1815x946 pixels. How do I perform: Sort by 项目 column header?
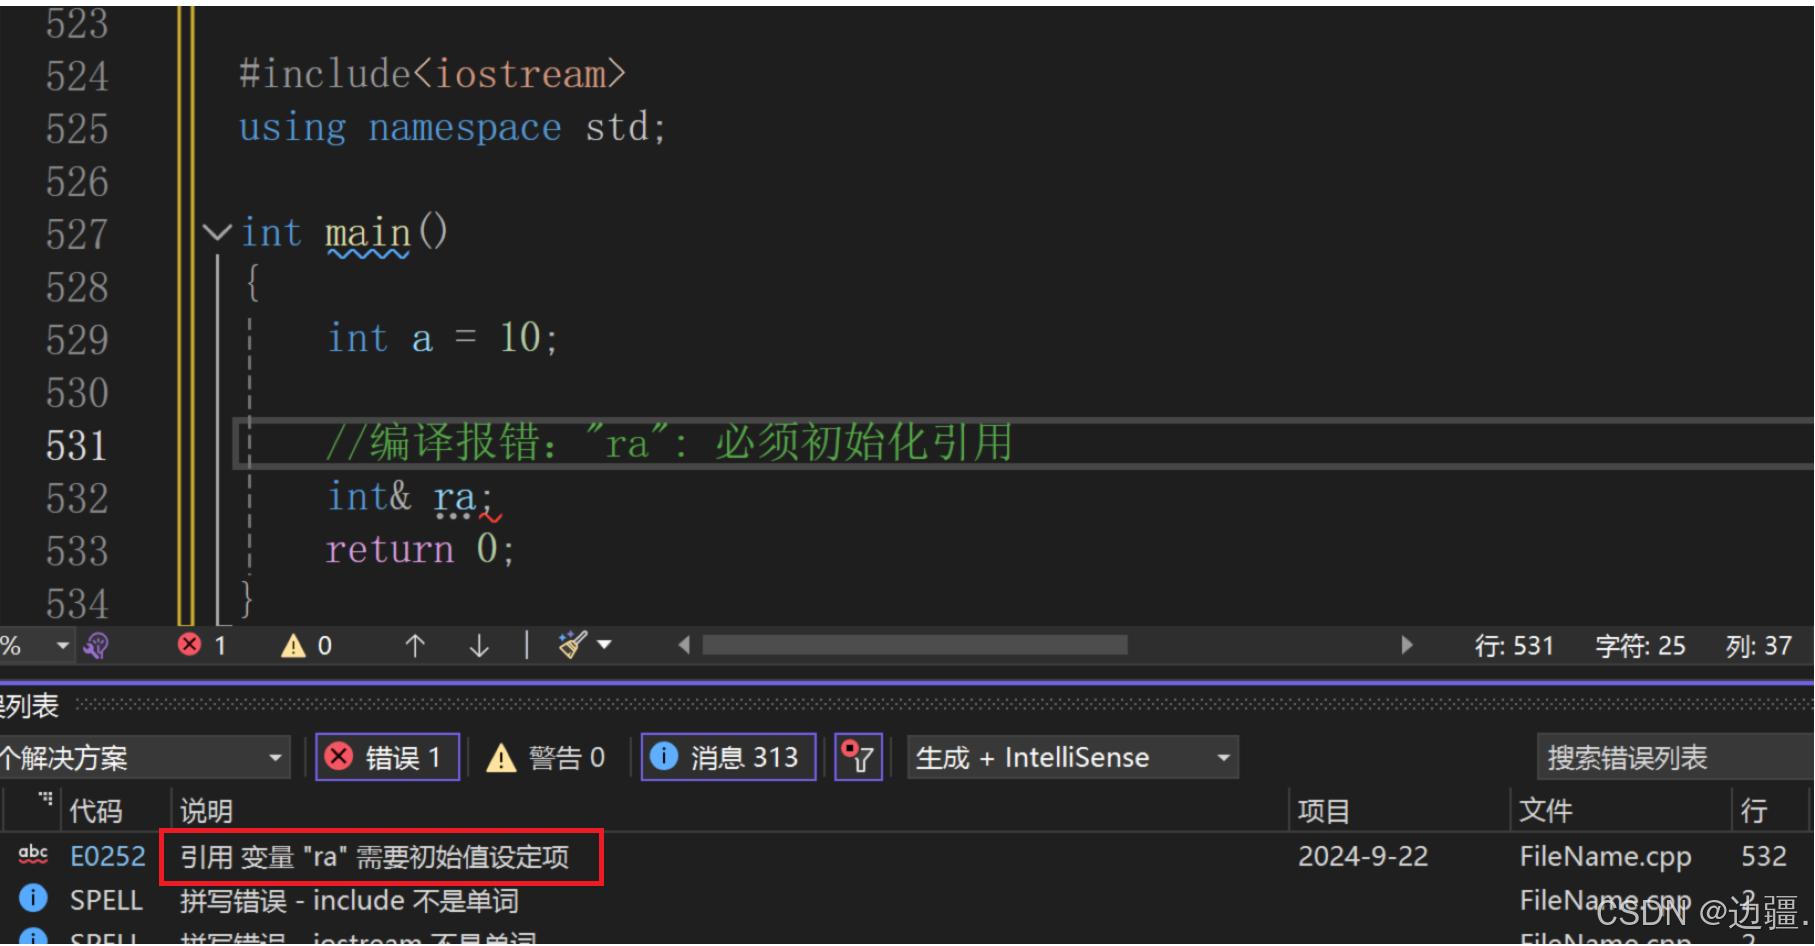(x=1324, y=811)
